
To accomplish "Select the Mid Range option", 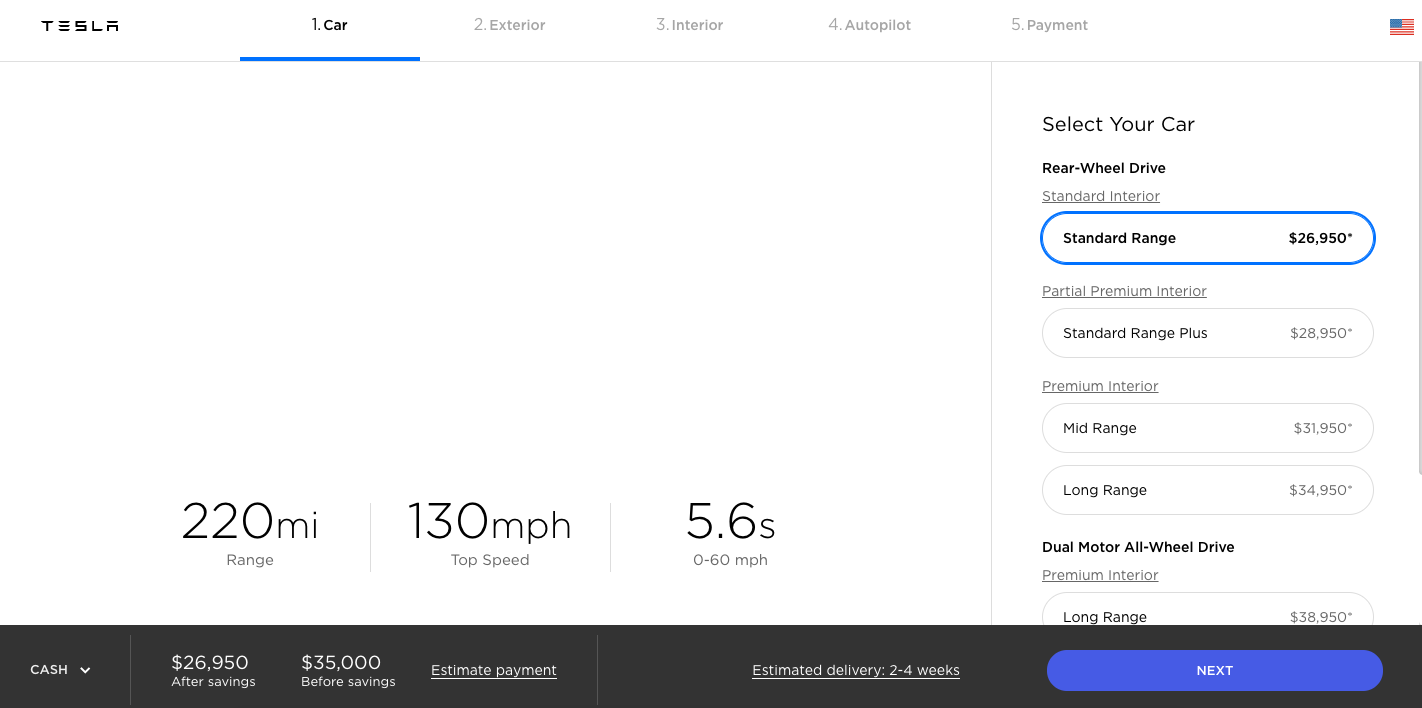I will [x=1208, y=428].
